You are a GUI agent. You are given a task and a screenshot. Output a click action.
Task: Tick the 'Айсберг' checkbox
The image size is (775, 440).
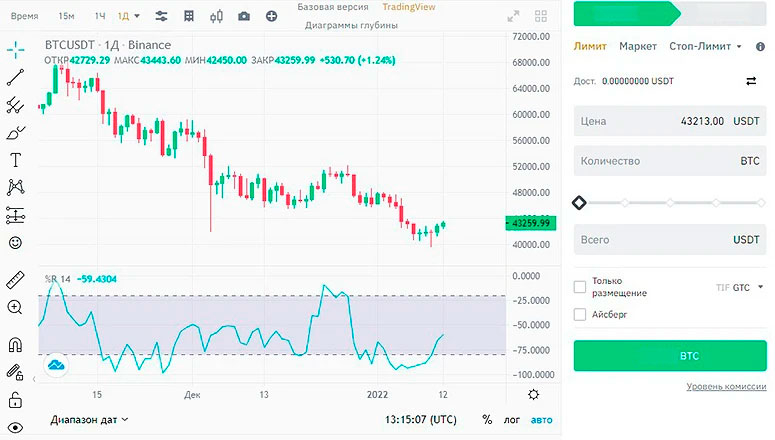point(580,315)
